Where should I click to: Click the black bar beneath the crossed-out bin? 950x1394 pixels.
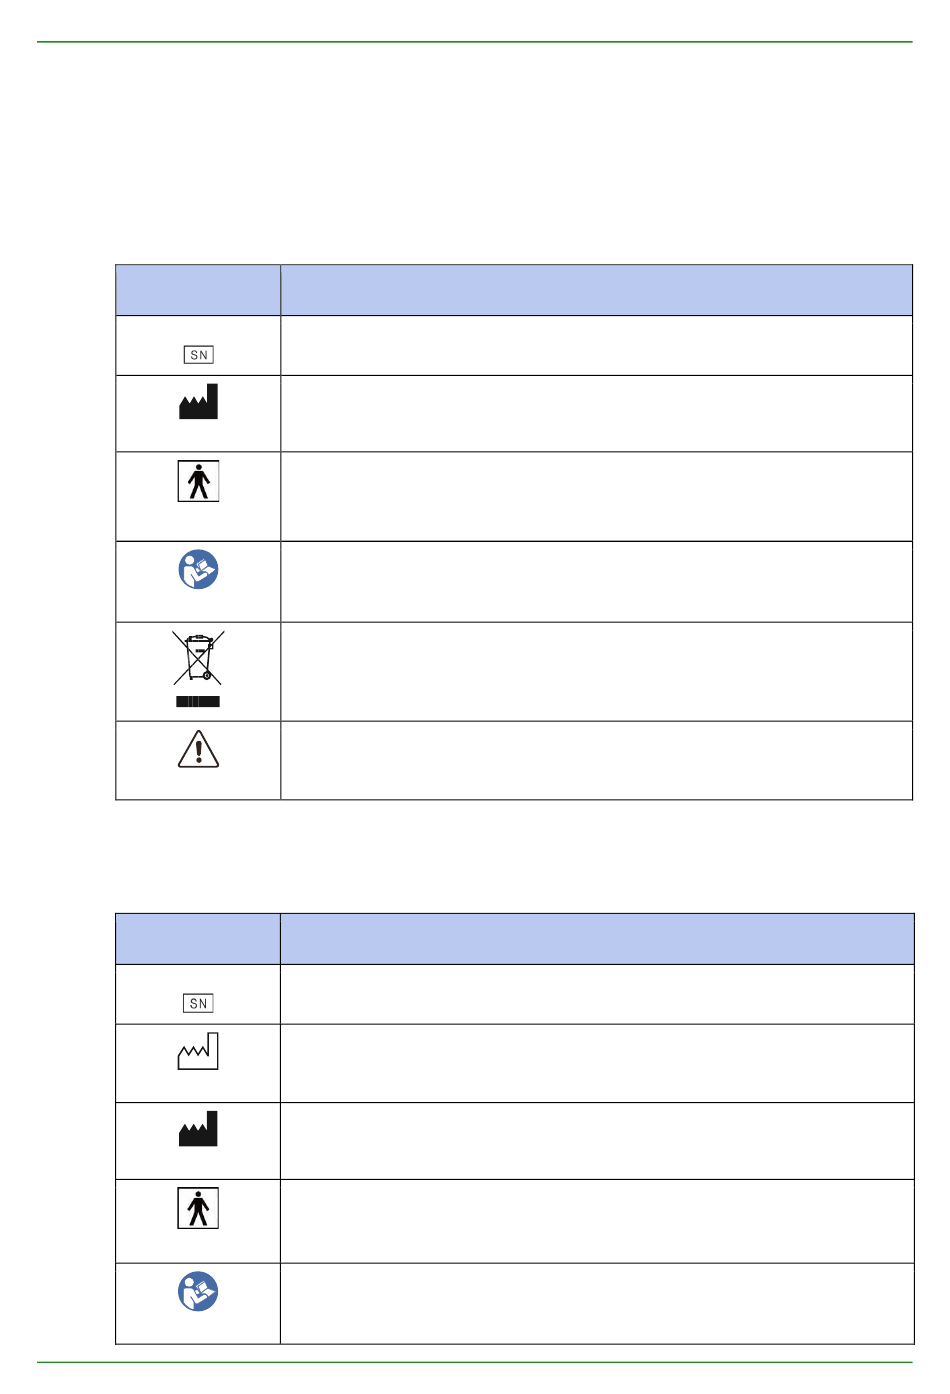tap(198, 702)
